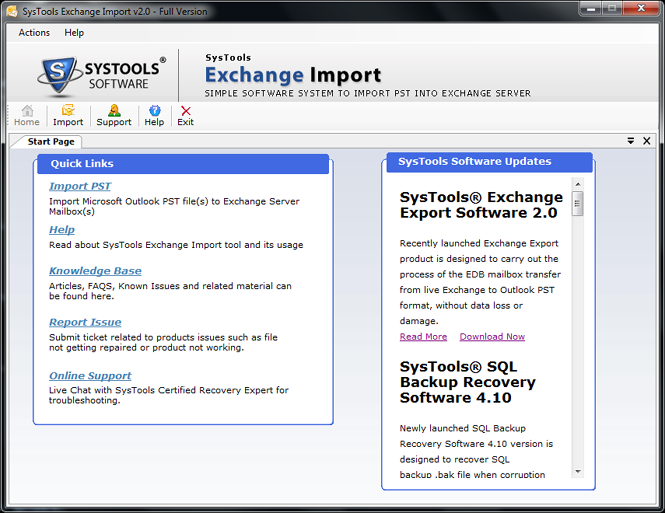
Task: Open the Knowledge Base link
Action: (x=95, y=271)
